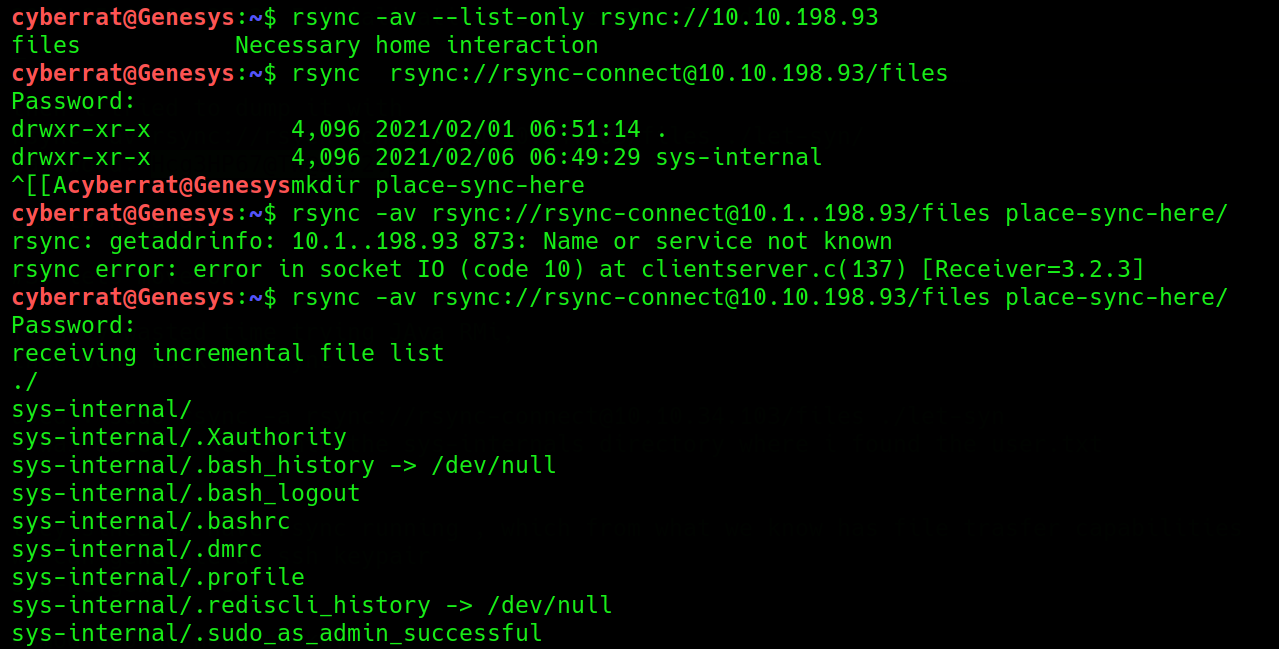This screenshot has width=1279, height=649.
Task: Click the .bash_history symlink entry
Action: (283, 465)
